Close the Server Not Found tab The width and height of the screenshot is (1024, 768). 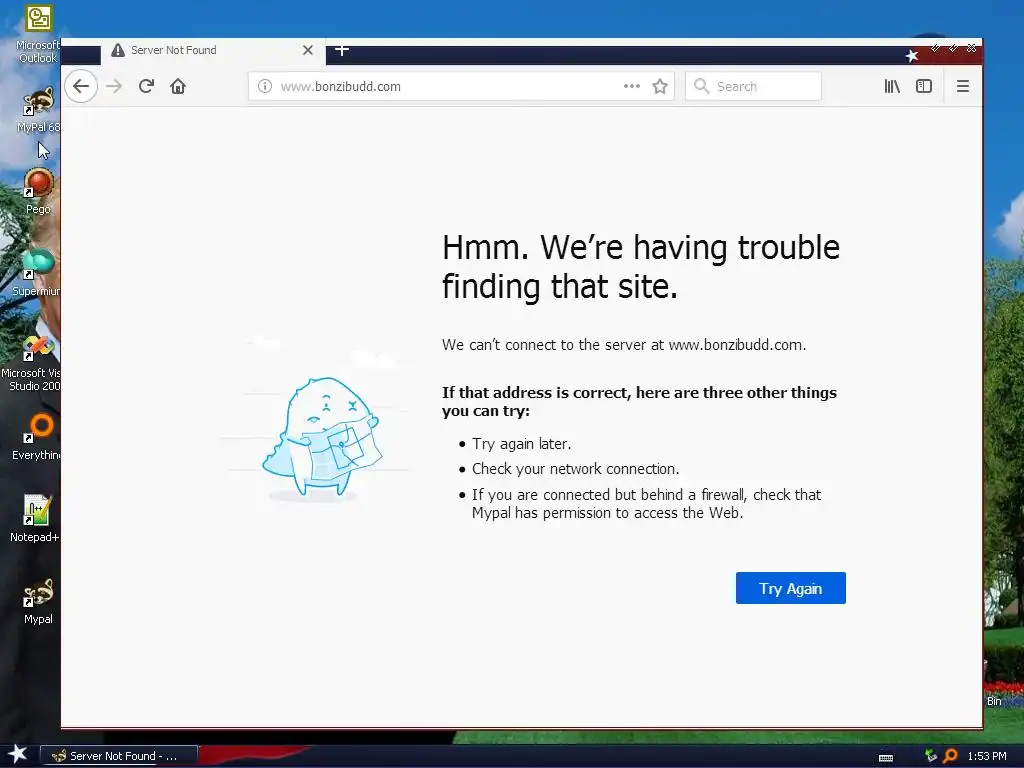(308, 50)
